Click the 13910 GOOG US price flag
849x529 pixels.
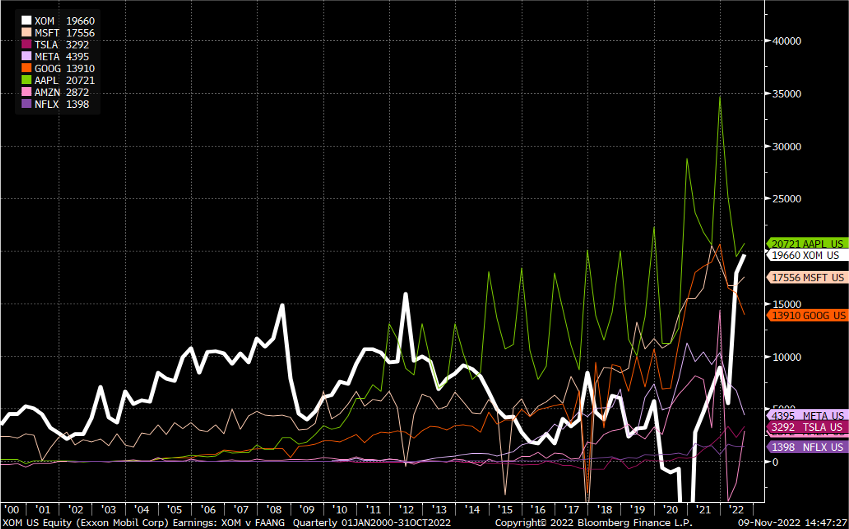point(807,315)
